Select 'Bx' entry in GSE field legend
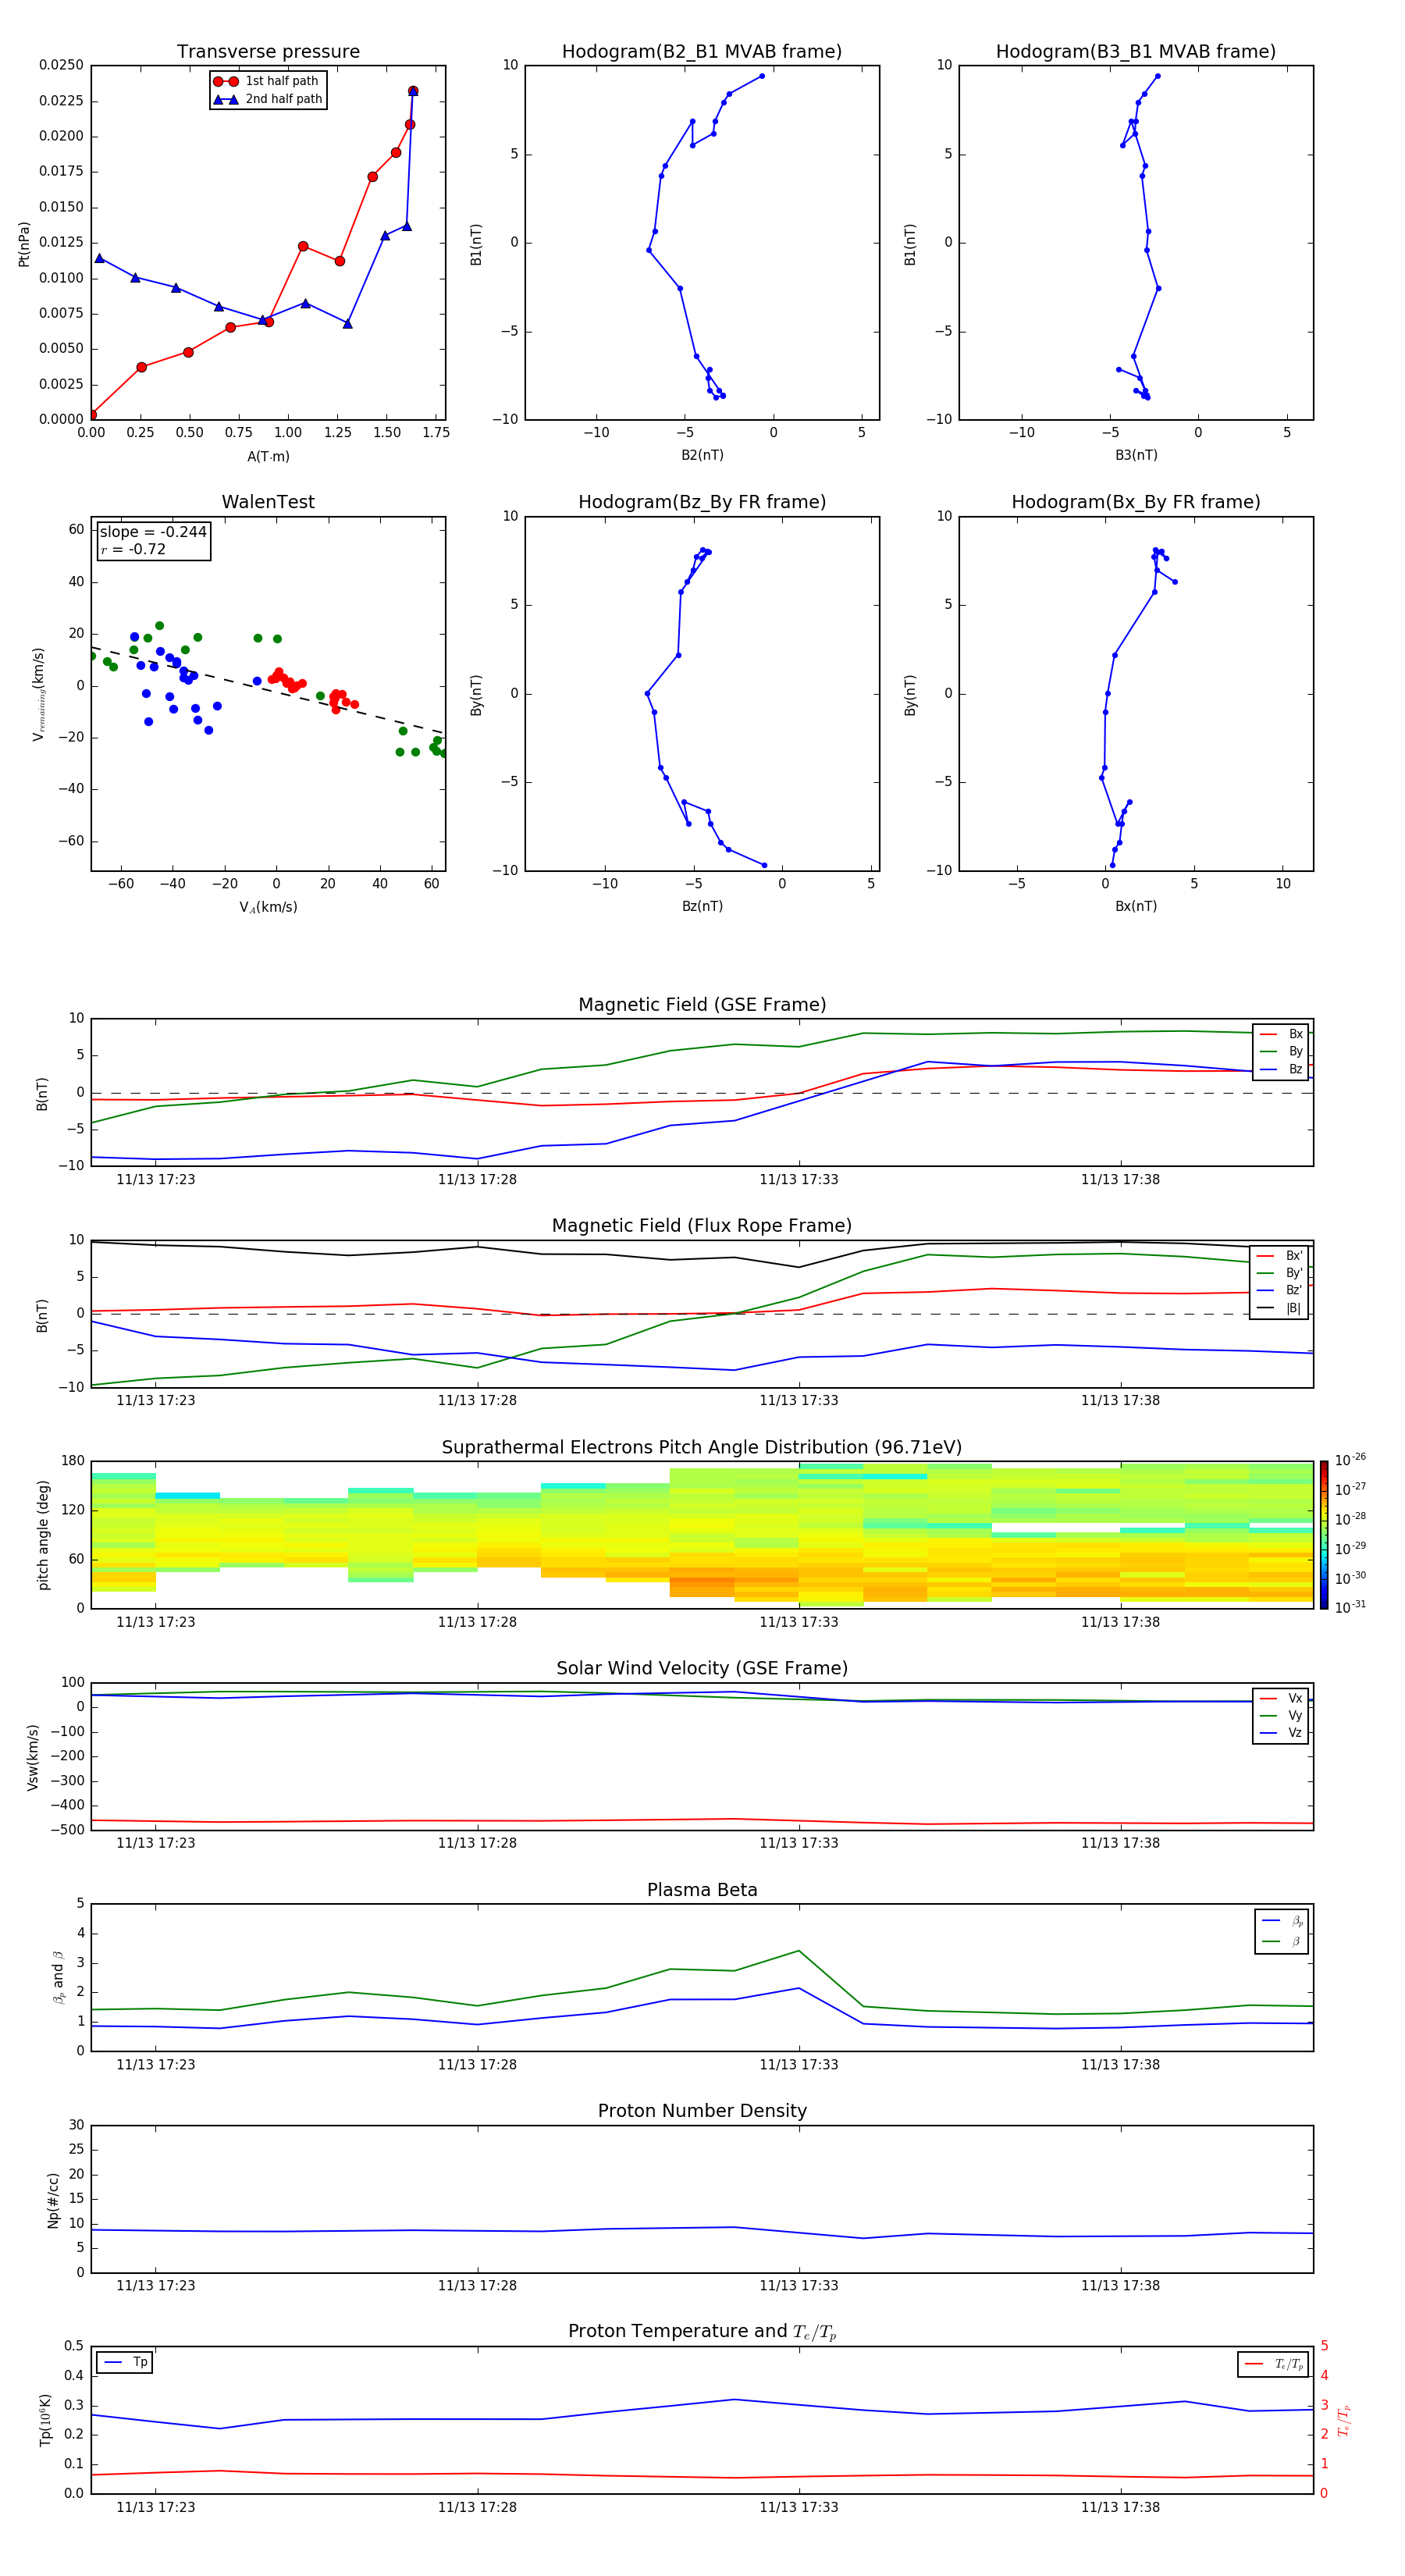Viewport: 1405px width, 2576px height. point(1281,1034)
